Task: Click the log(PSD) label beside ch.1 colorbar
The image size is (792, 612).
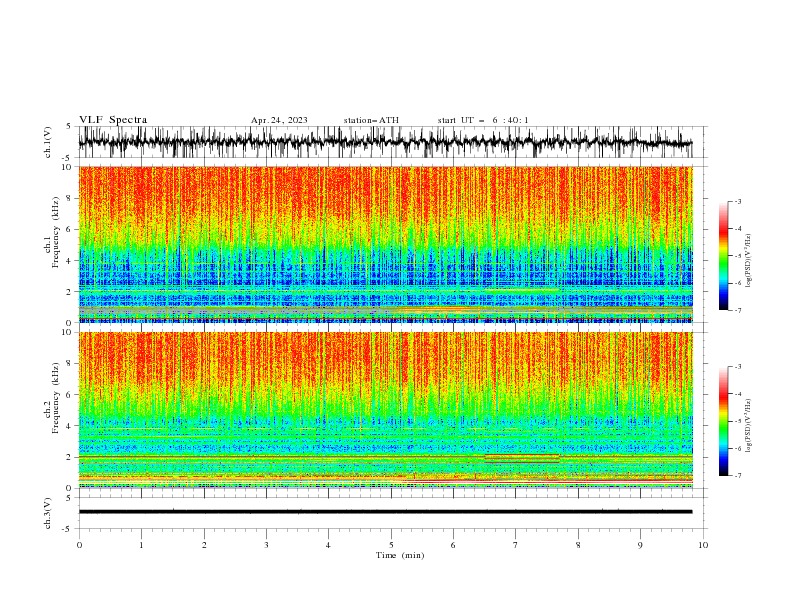Action: [x=748, y=261]
